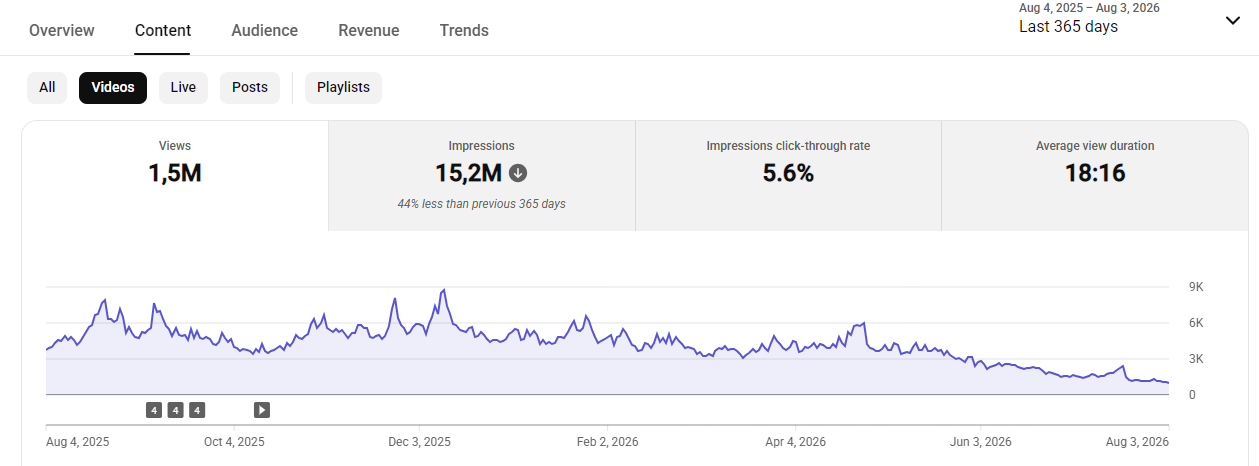The width and height of the screenshot is (1259, 466).
Task: Expand the date range chevron arrow
Action: (x=1233, y=21)
